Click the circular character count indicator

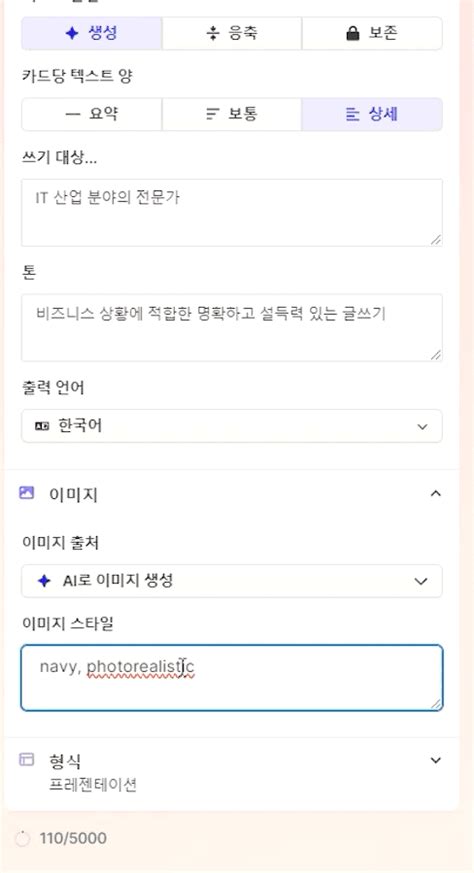22,838
